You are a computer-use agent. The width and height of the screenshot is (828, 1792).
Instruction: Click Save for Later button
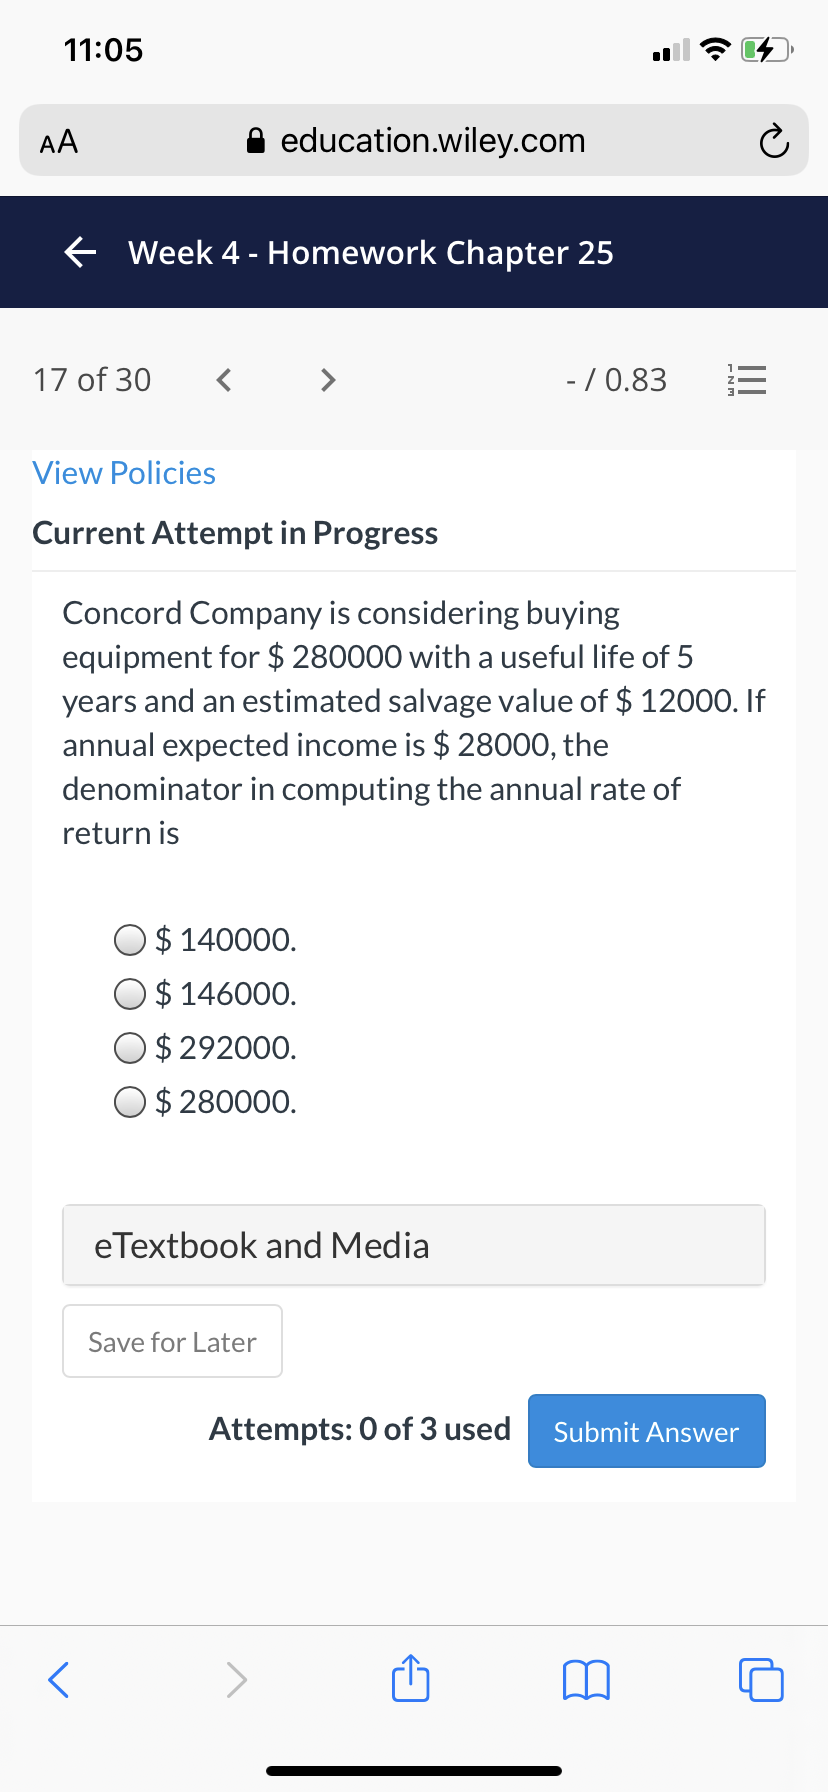point(172,1341)
